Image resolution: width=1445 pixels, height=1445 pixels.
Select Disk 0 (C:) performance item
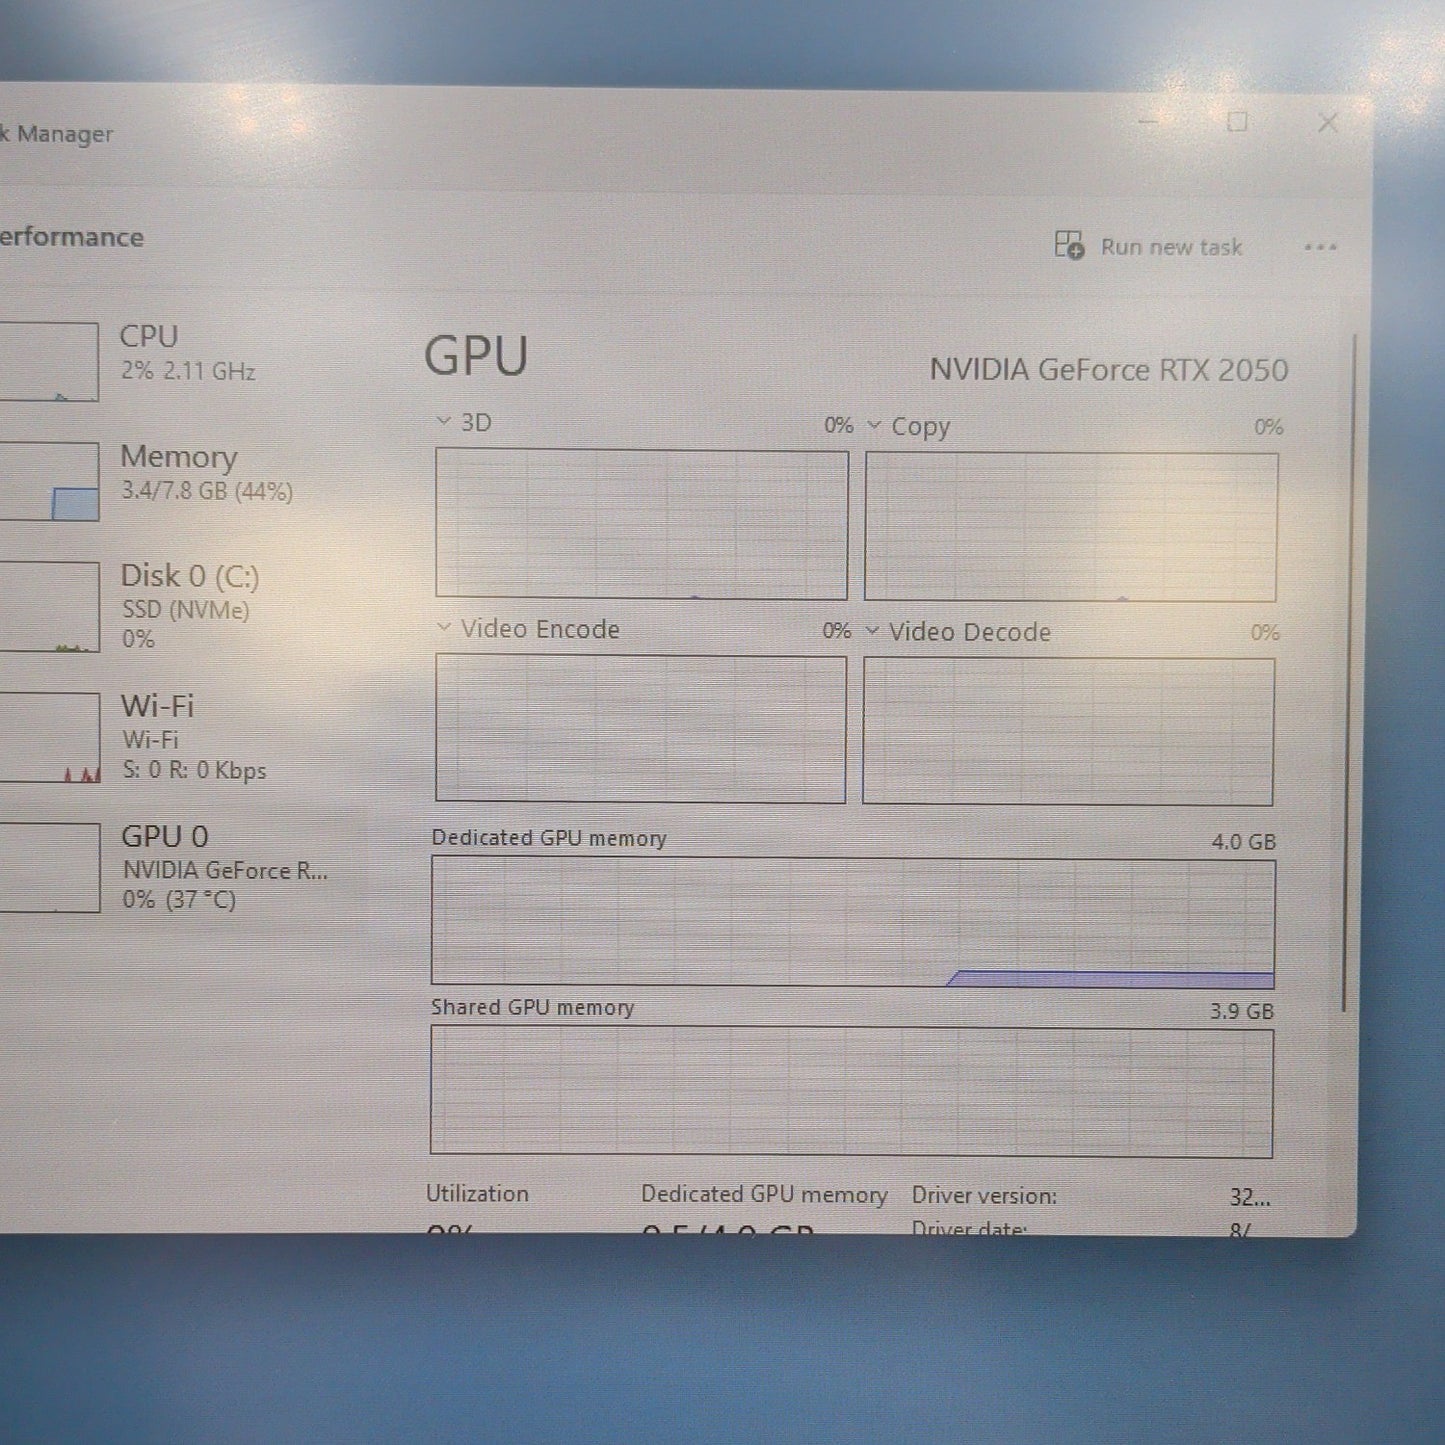[x=180, y=606]
